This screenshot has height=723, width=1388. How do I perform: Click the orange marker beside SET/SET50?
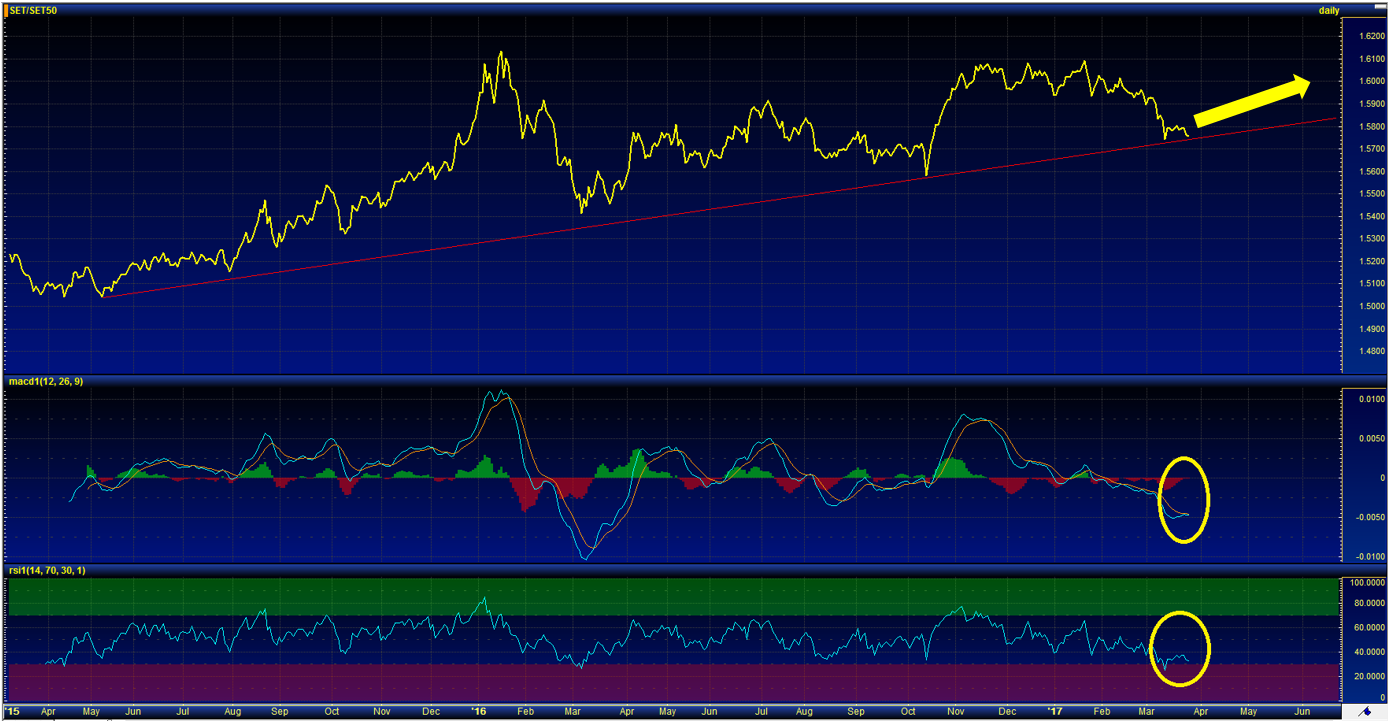pyautogui.click(x=6, y=9)
